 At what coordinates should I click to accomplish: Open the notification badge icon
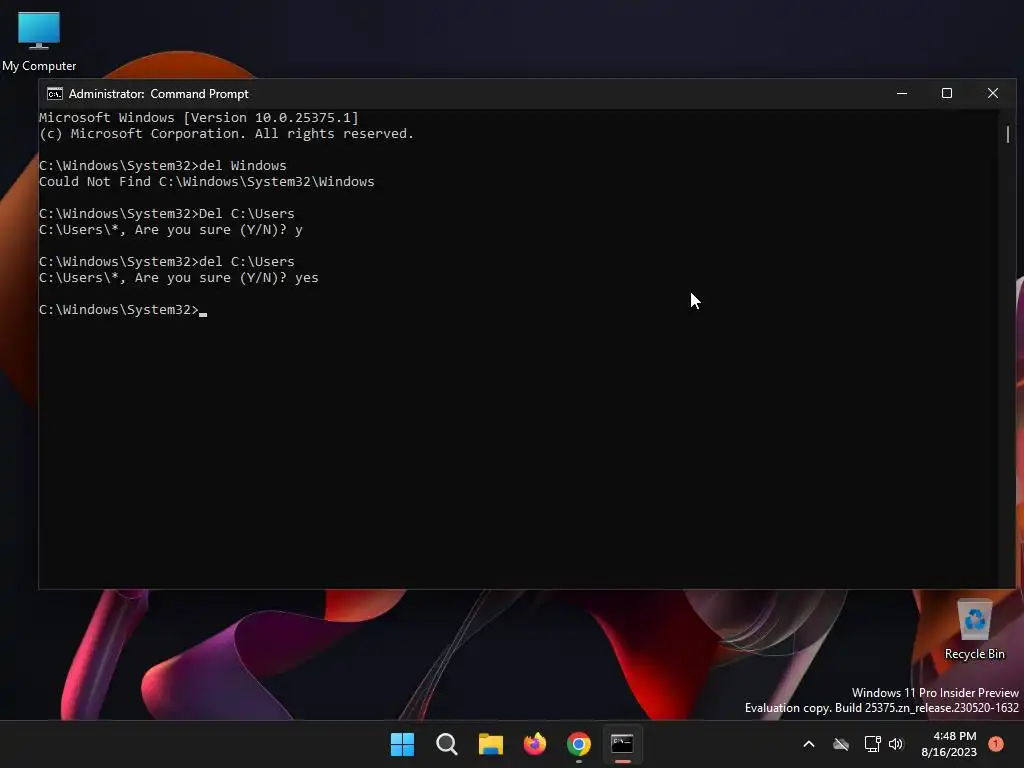tap(996, 743)
